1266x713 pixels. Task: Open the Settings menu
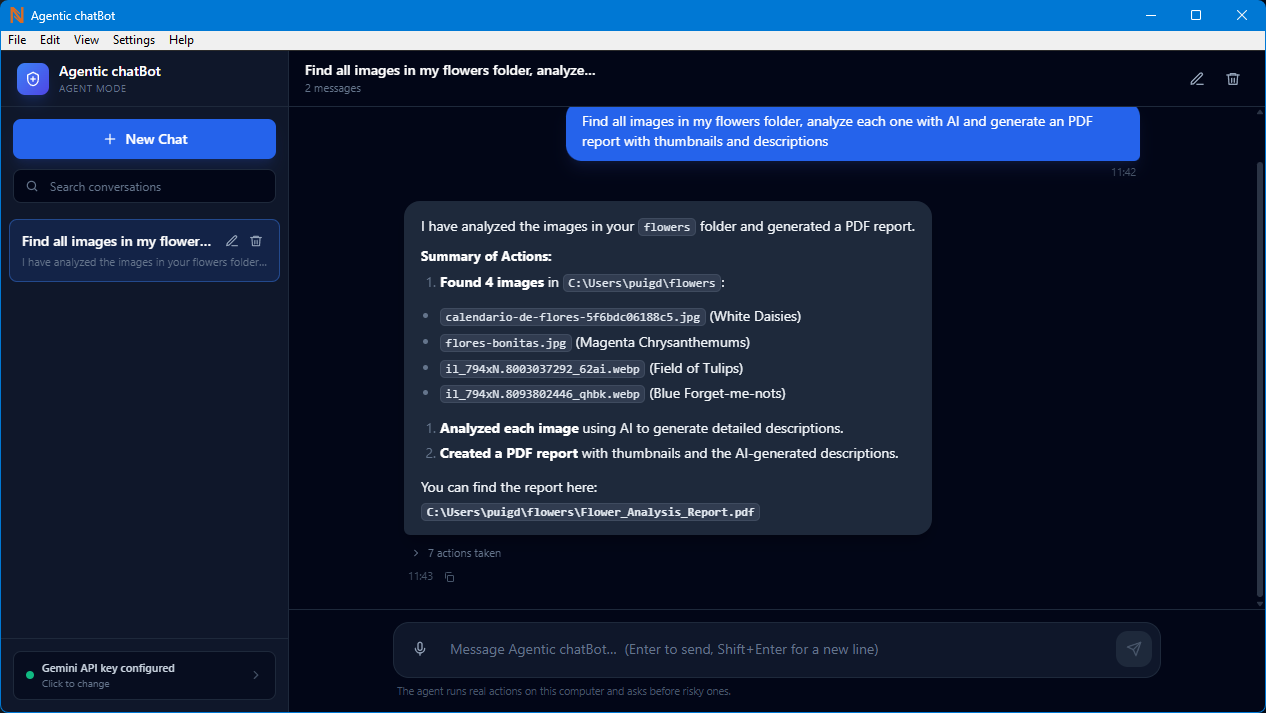pos(134,40)
